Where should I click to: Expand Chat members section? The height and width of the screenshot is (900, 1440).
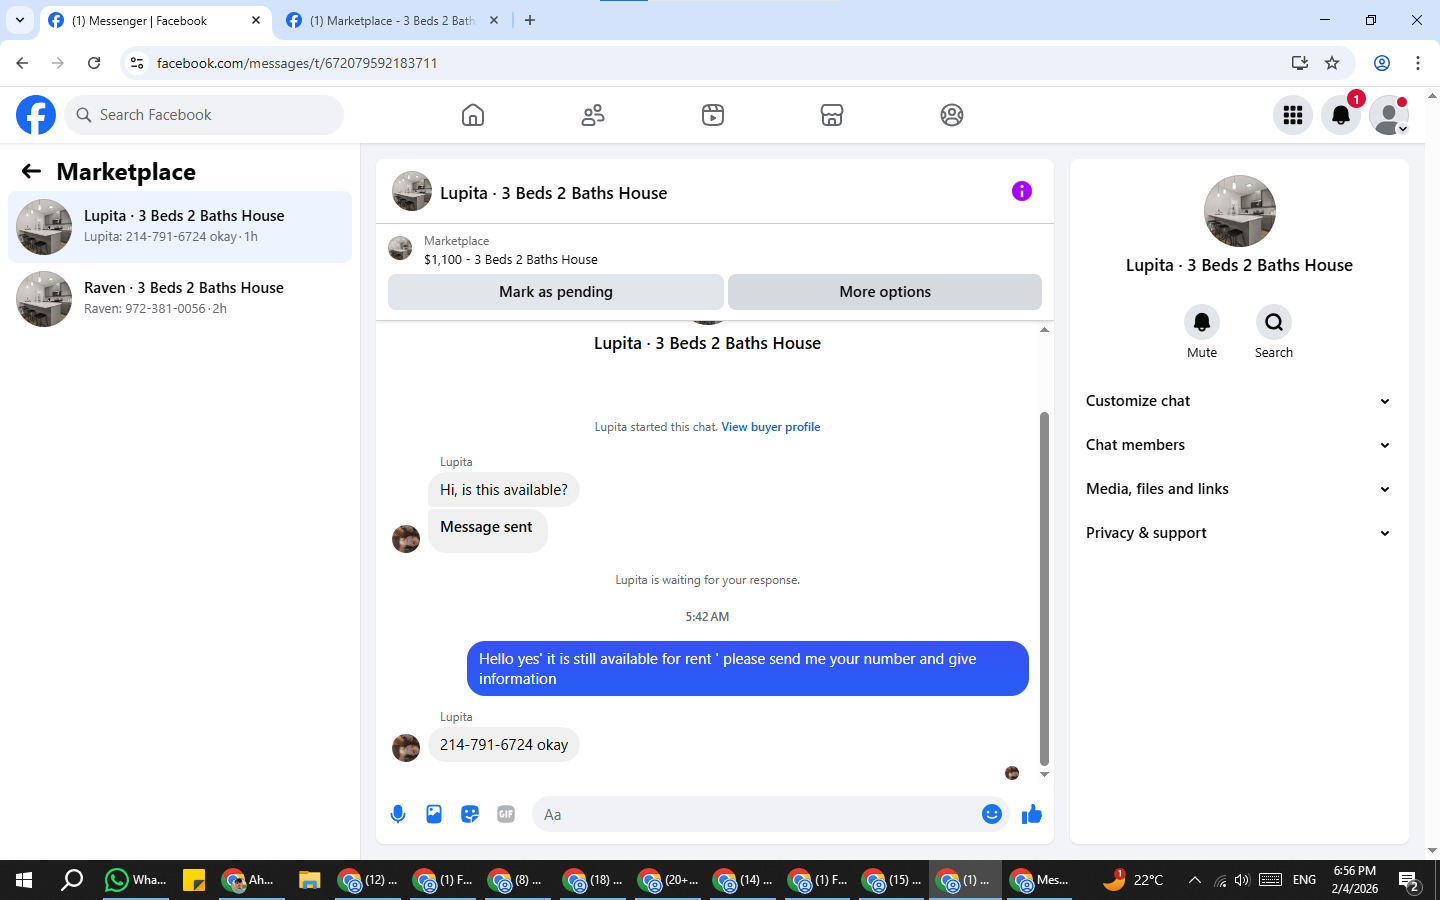point(1239,445)
